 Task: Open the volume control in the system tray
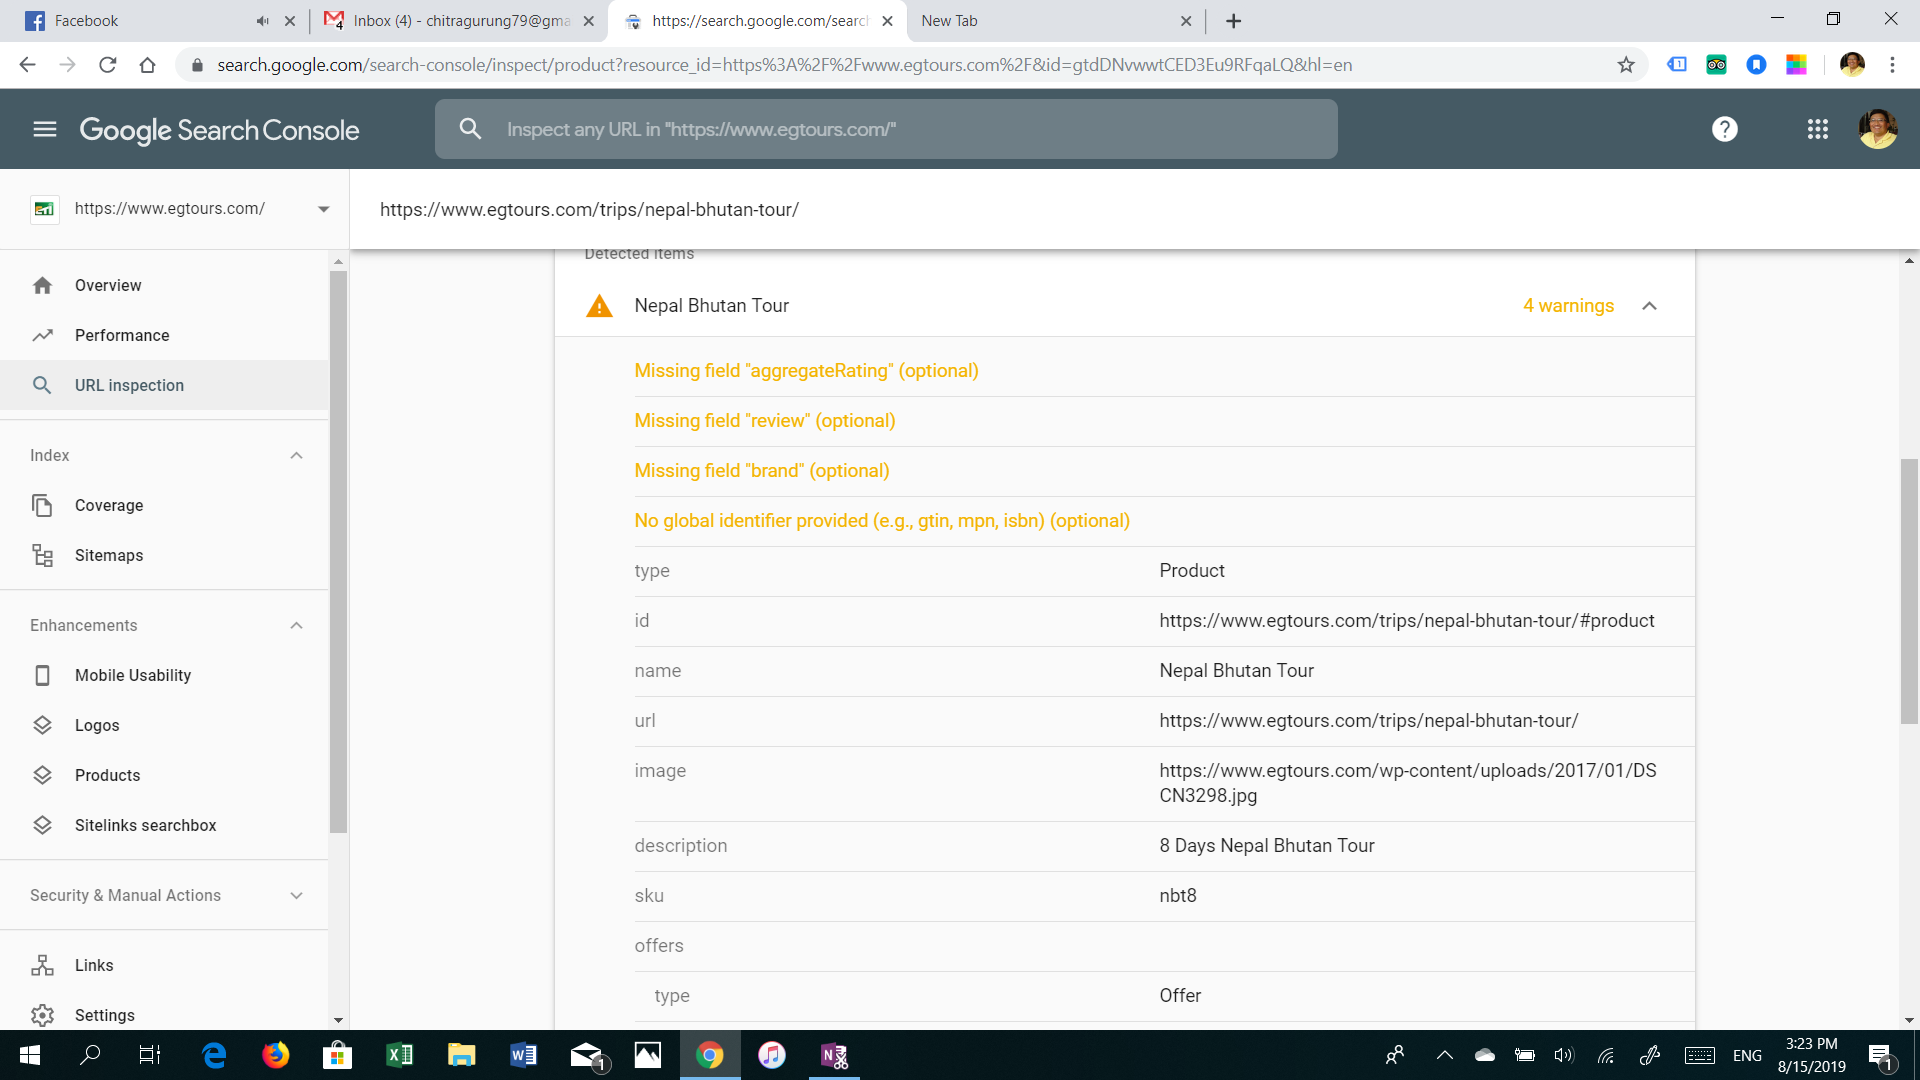pyautogui.click(x=1564, y=1055)
